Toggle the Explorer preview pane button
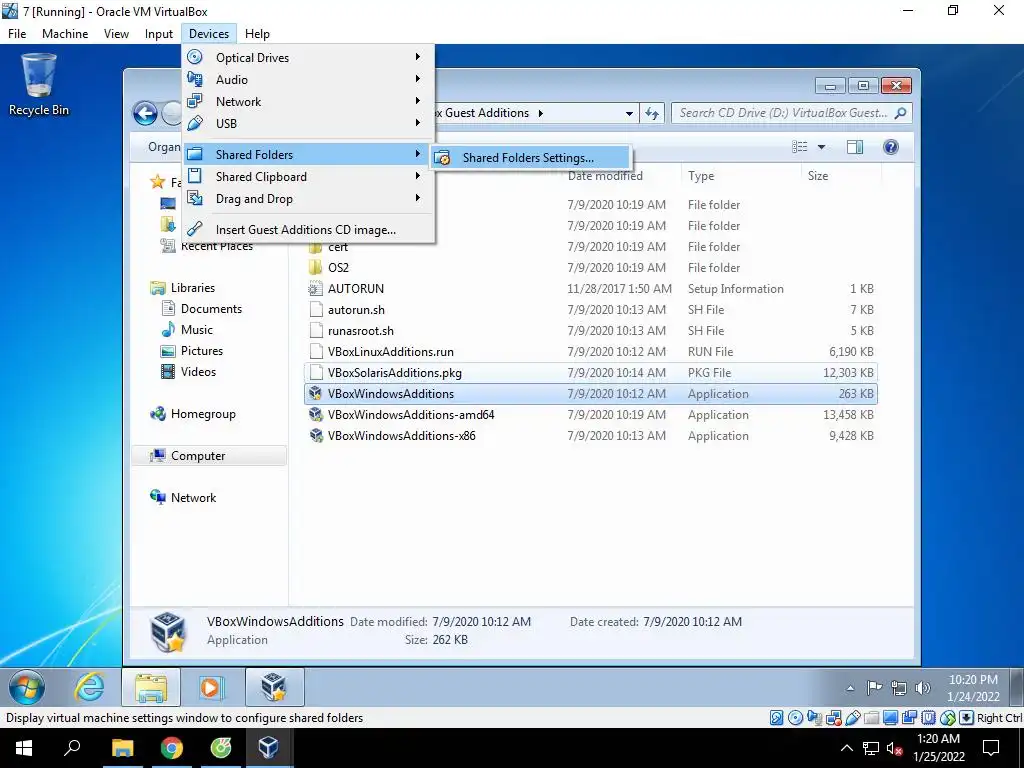1024x768 pixels. [x=855, y=147]
